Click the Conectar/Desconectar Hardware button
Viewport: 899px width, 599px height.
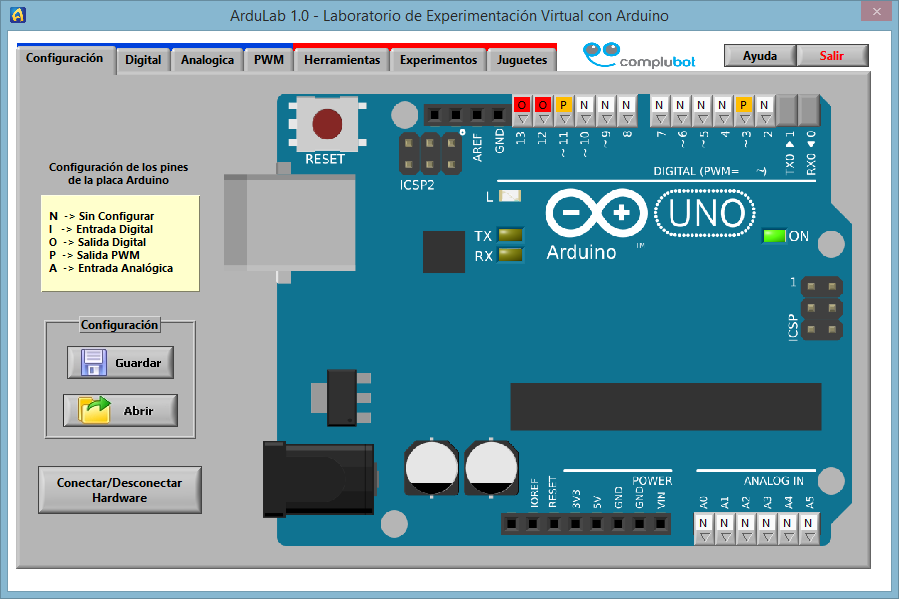pyautogui.click(x=120, y=490)
